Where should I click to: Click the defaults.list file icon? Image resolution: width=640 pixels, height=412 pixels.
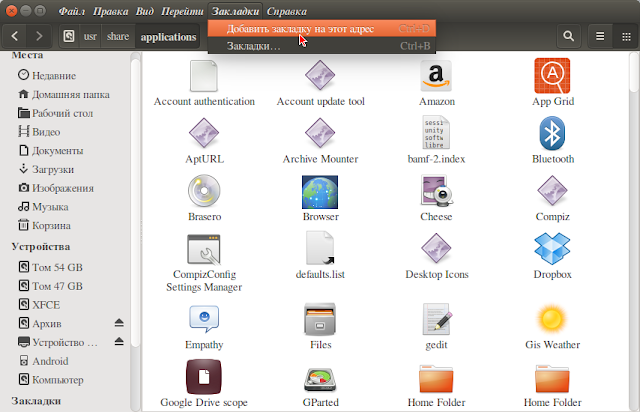click(320, 248)
